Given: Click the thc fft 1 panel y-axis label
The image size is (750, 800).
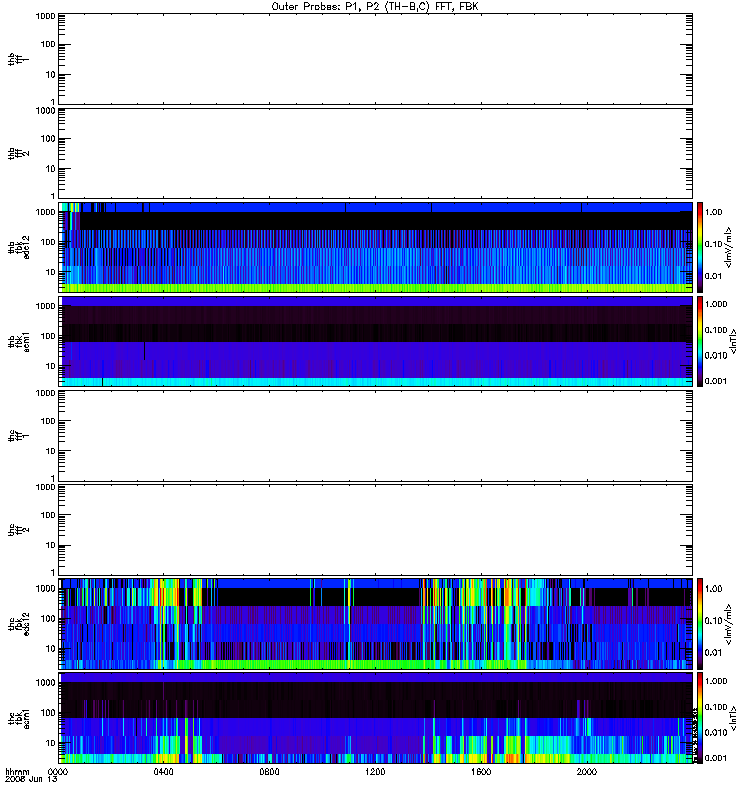Looking at the screenshot, I should [x=19, y=436].
